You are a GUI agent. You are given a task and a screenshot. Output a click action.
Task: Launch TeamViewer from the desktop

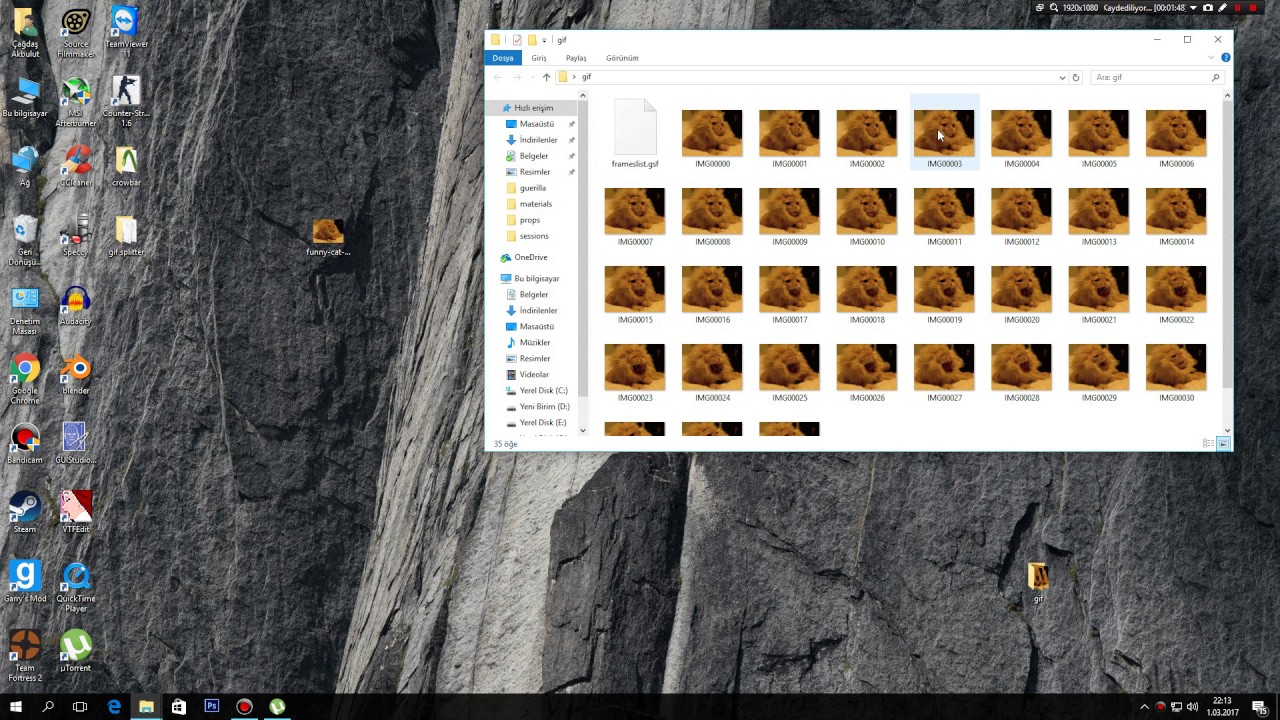[x=126, y=33]
